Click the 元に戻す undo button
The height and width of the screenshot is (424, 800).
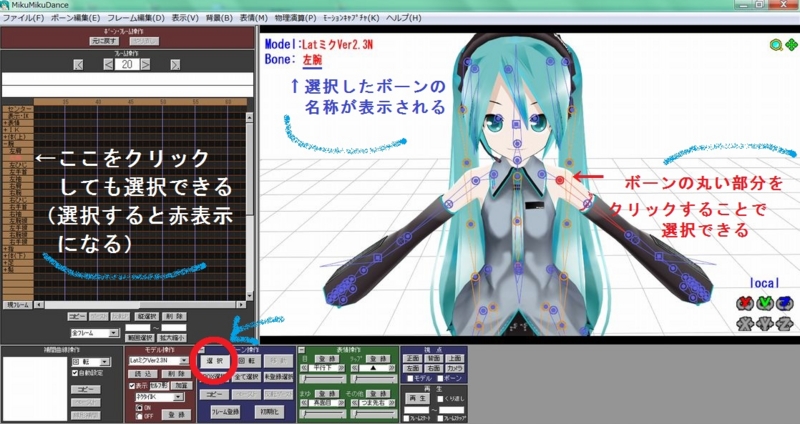point(104,41)
